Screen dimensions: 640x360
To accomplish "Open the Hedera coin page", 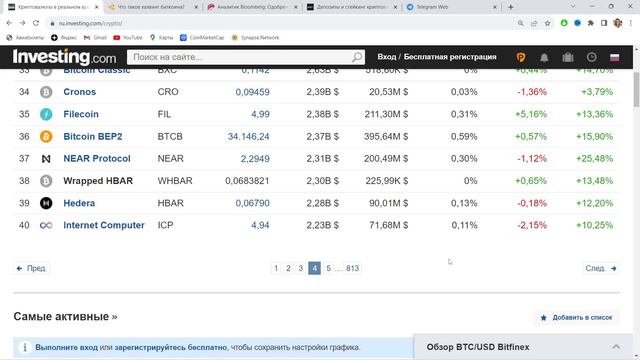I will pos(79,203).
